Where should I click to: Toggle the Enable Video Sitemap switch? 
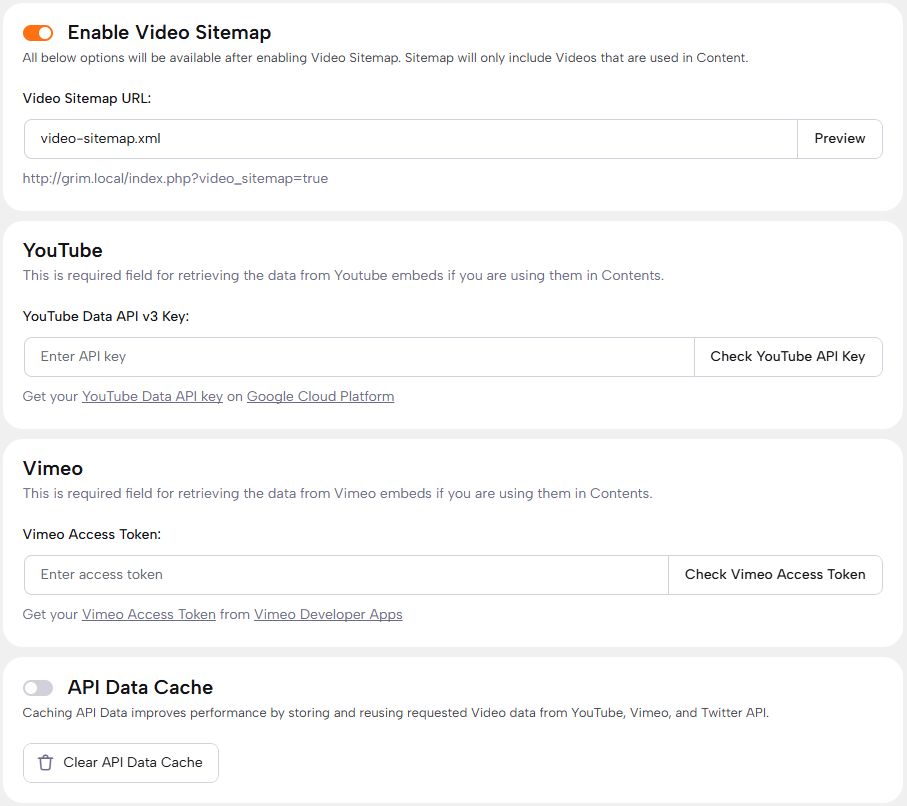[38, 33]
